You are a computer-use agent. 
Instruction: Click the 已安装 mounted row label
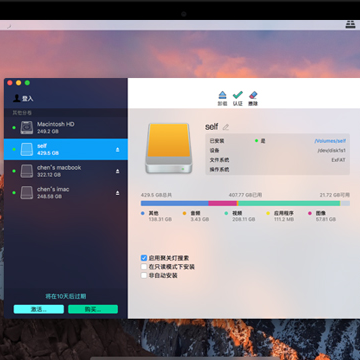(x=217, y=141)
